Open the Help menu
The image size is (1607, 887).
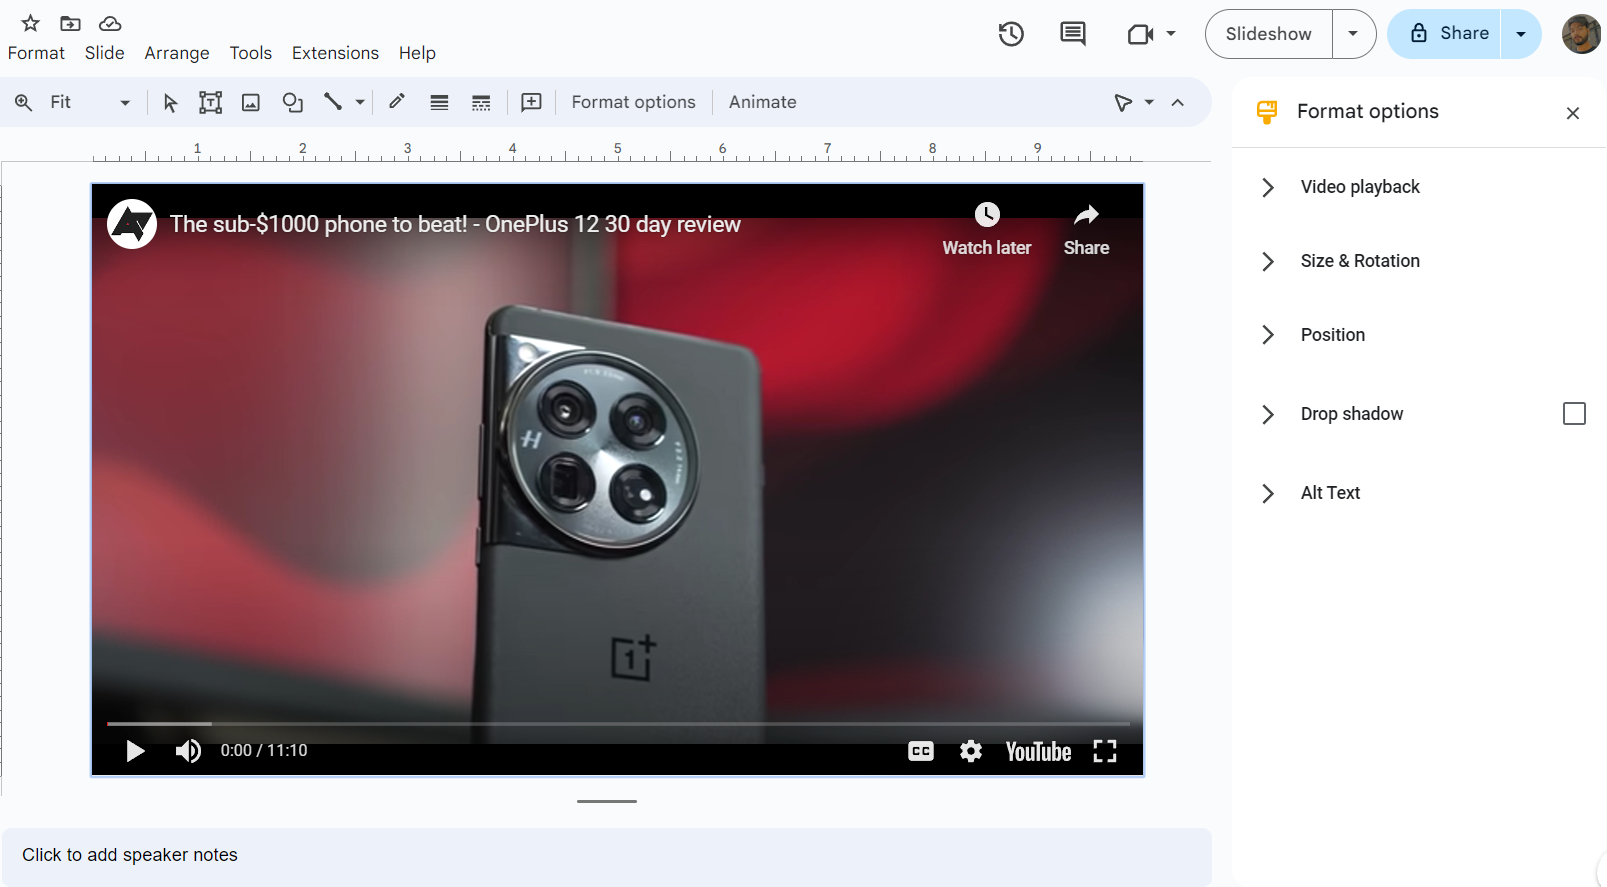click(417, 53)
